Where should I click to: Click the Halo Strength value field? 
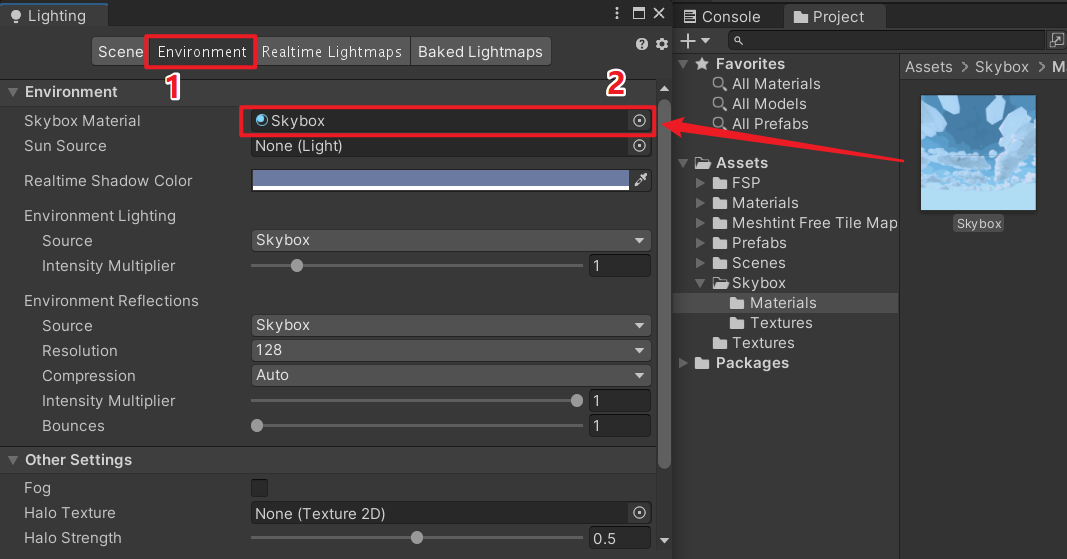[620, 538]
